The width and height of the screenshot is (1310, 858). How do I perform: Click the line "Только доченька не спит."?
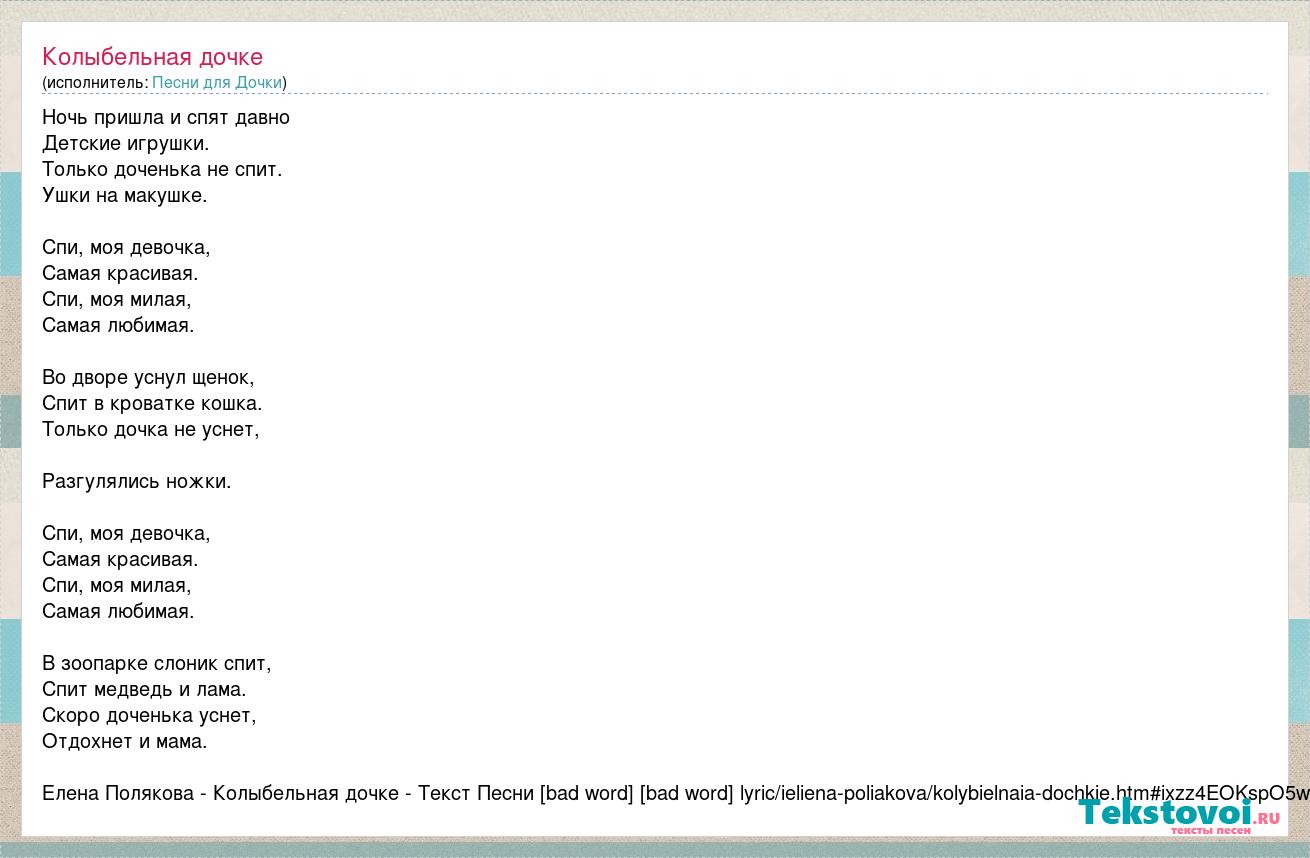click(162, 169)
